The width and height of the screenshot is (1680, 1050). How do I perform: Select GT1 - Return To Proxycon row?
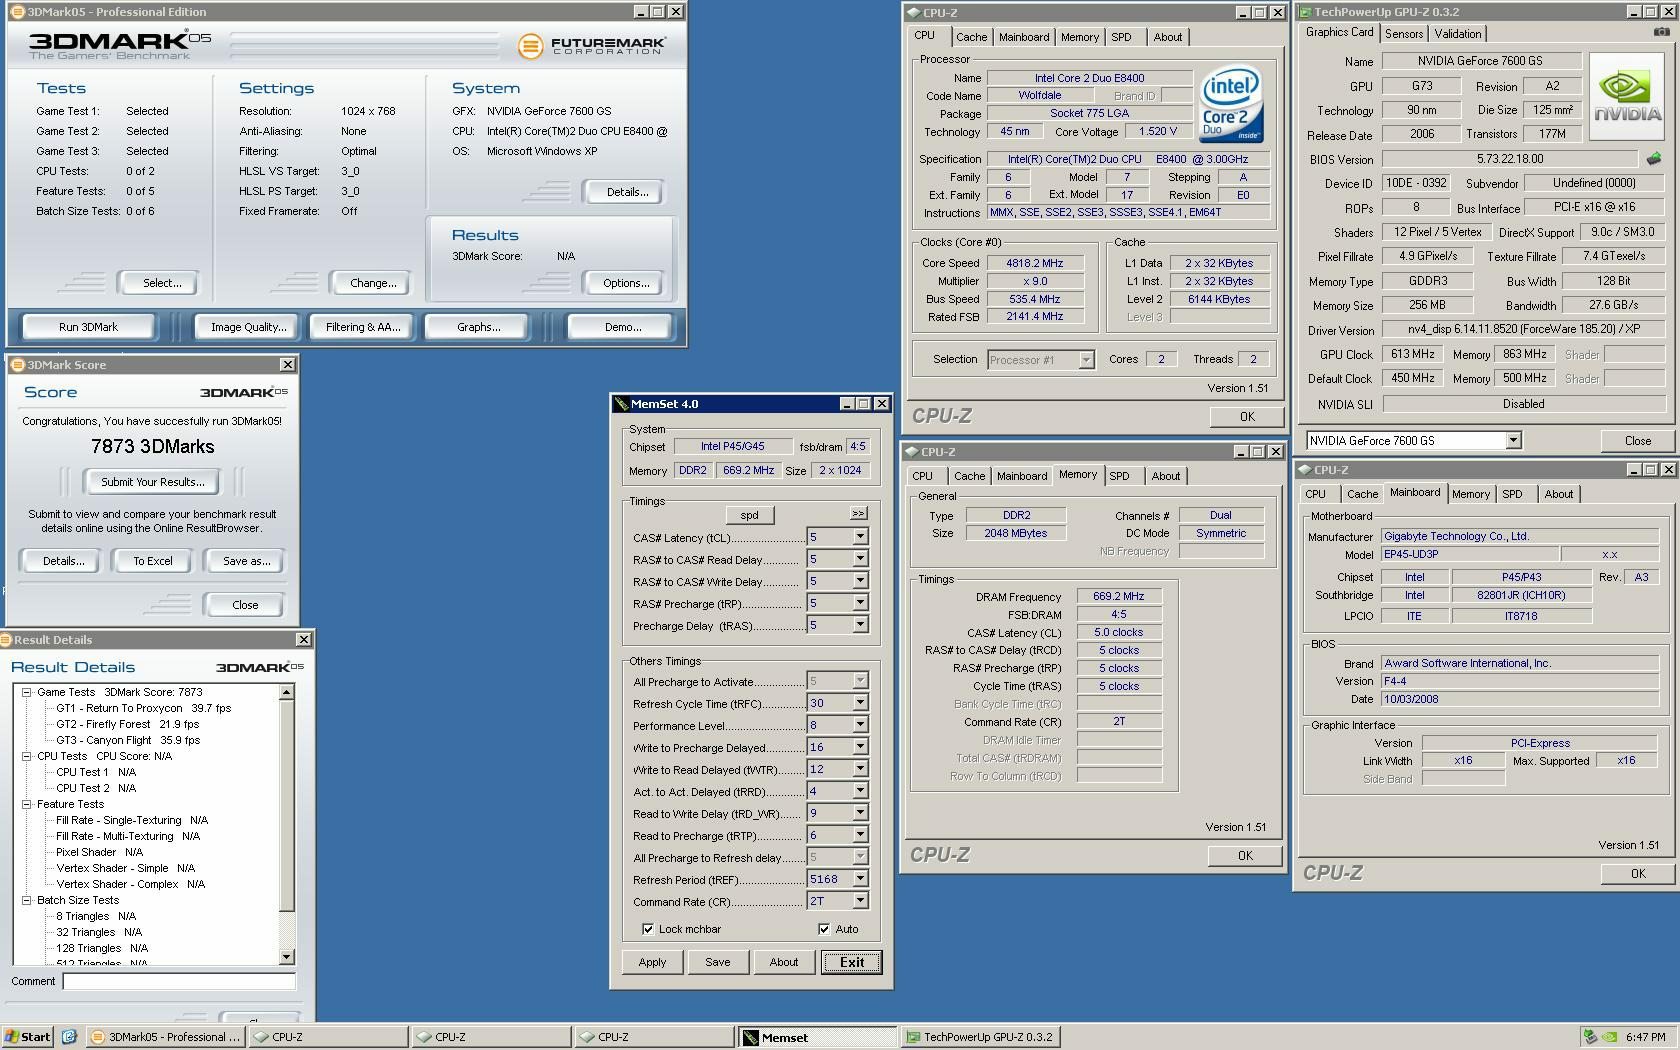(x=143, y=708)
